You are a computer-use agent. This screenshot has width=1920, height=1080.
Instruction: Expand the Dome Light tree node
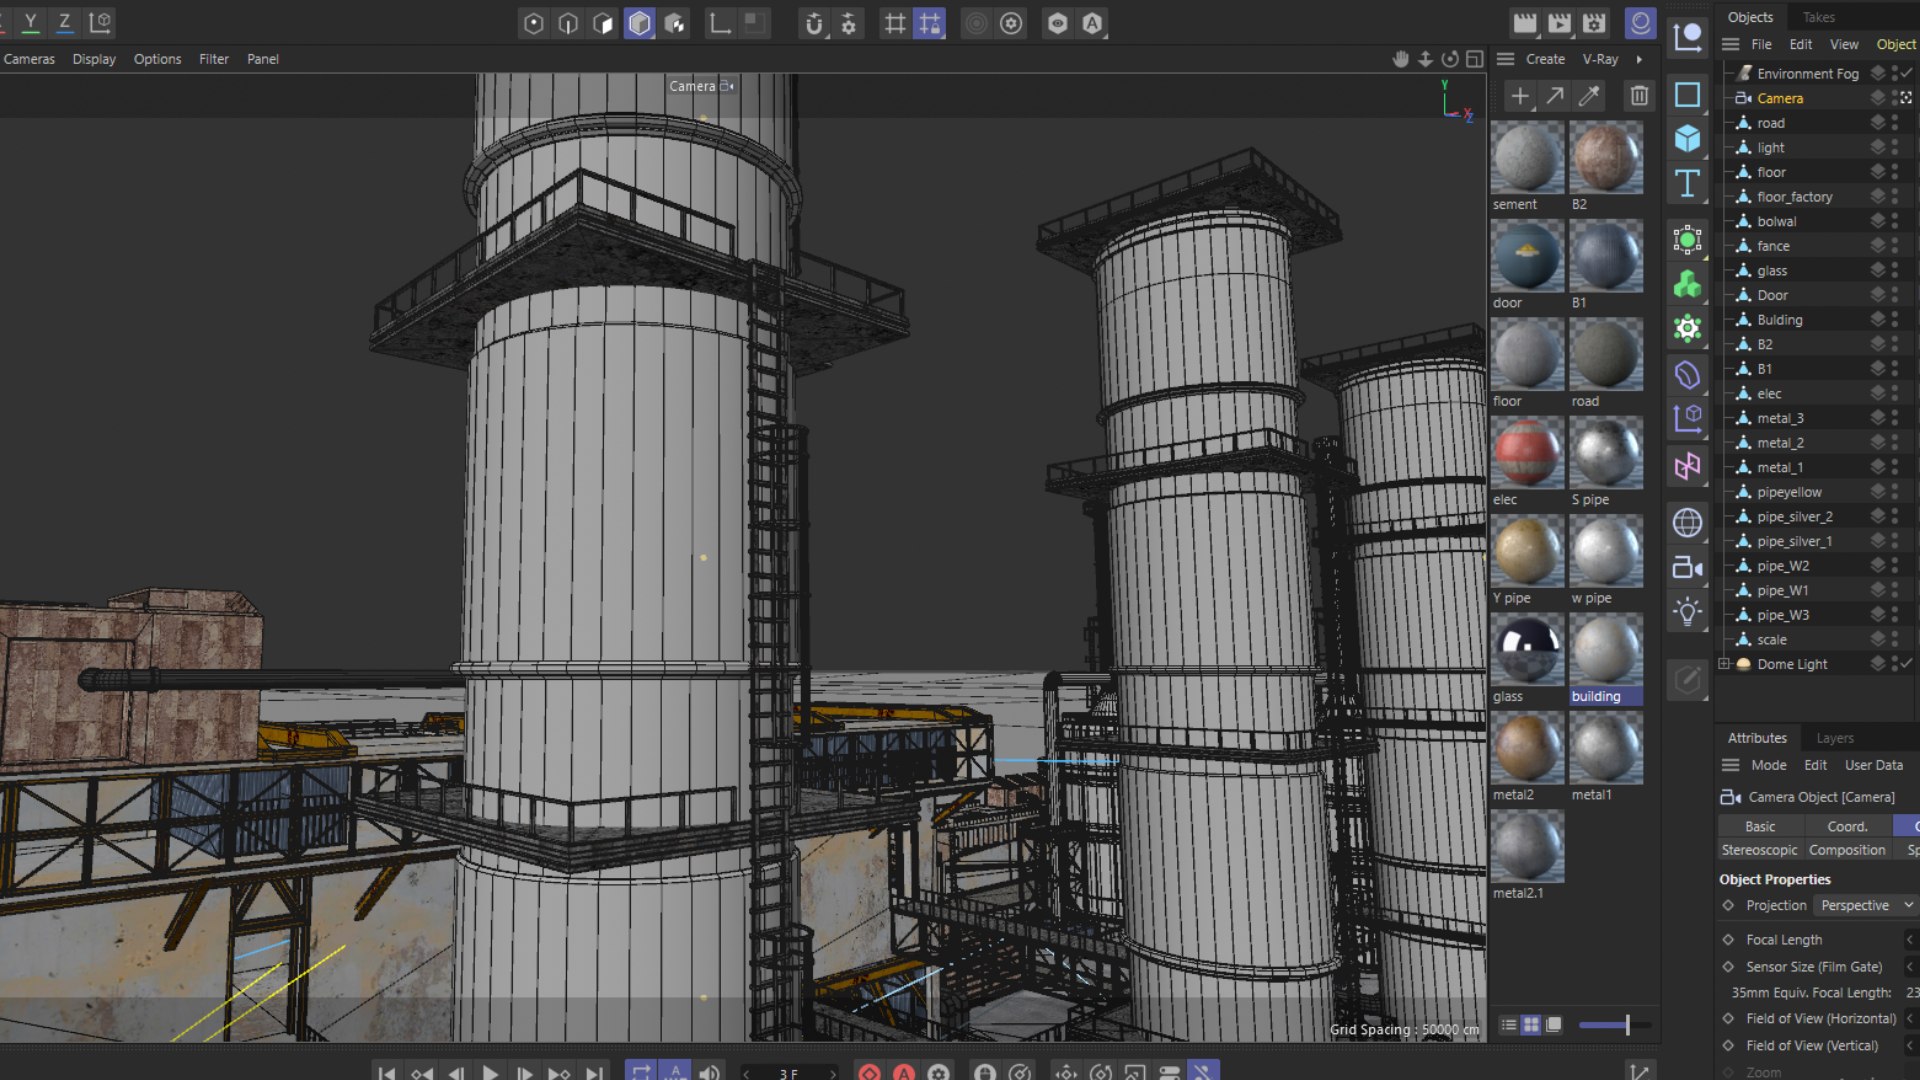click(x=1724, y=664)
